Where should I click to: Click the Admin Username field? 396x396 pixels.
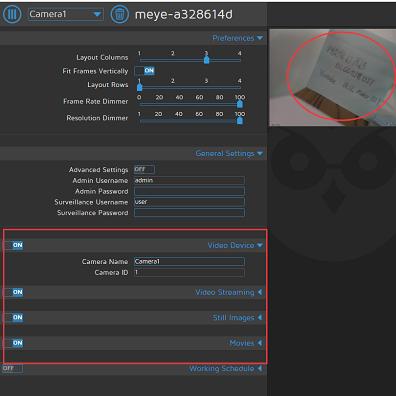[189, 181]
